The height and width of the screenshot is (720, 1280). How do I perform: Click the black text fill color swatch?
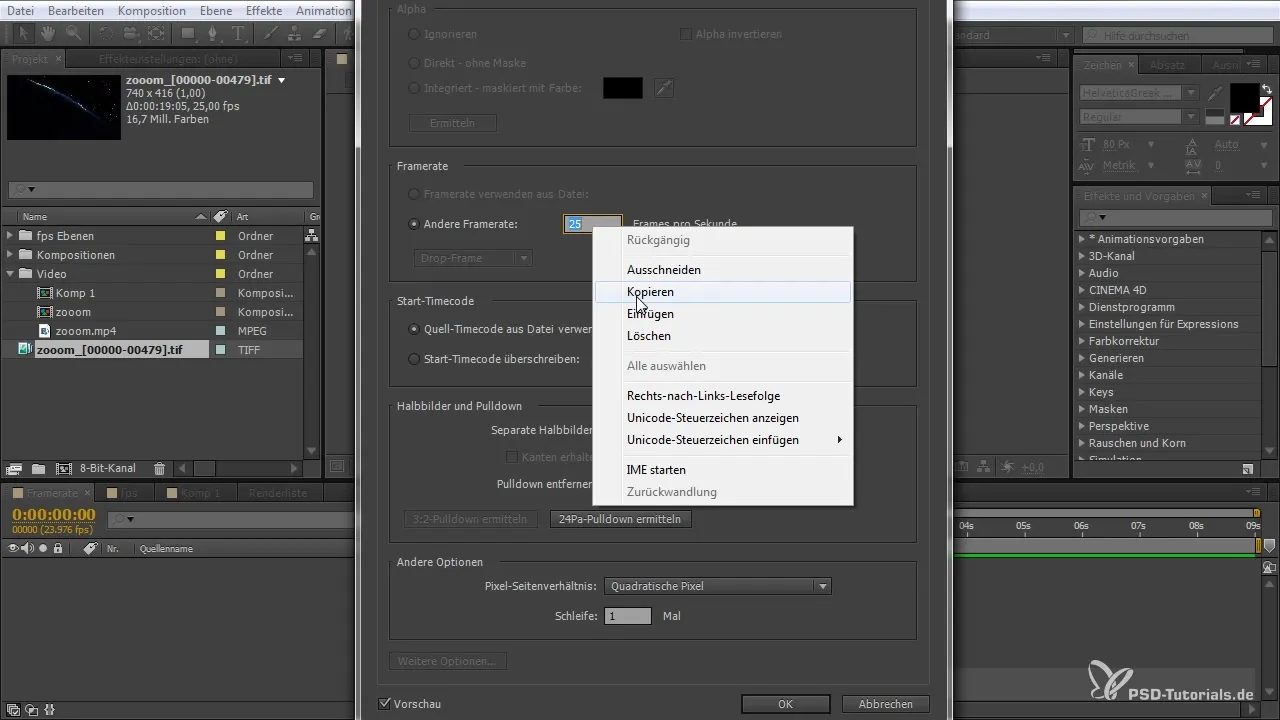coord(1244,98)
